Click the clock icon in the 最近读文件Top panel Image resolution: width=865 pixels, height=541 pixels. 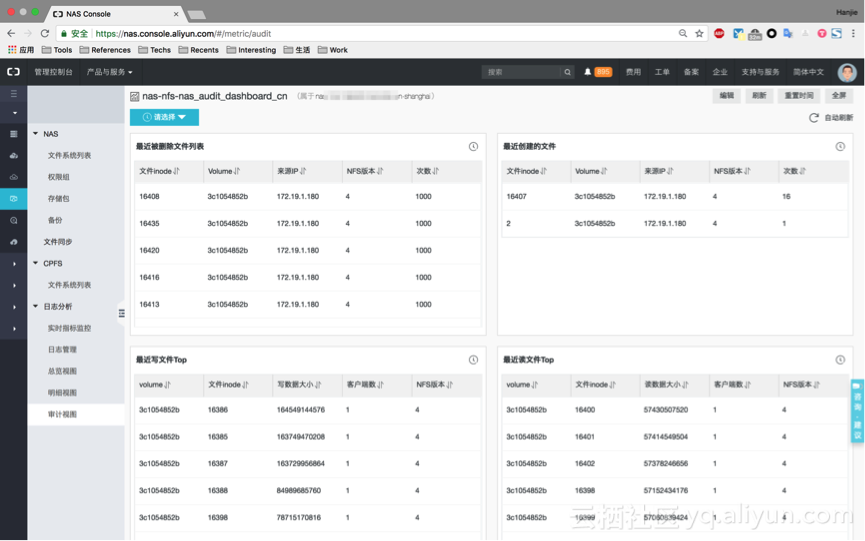point(840,360)
